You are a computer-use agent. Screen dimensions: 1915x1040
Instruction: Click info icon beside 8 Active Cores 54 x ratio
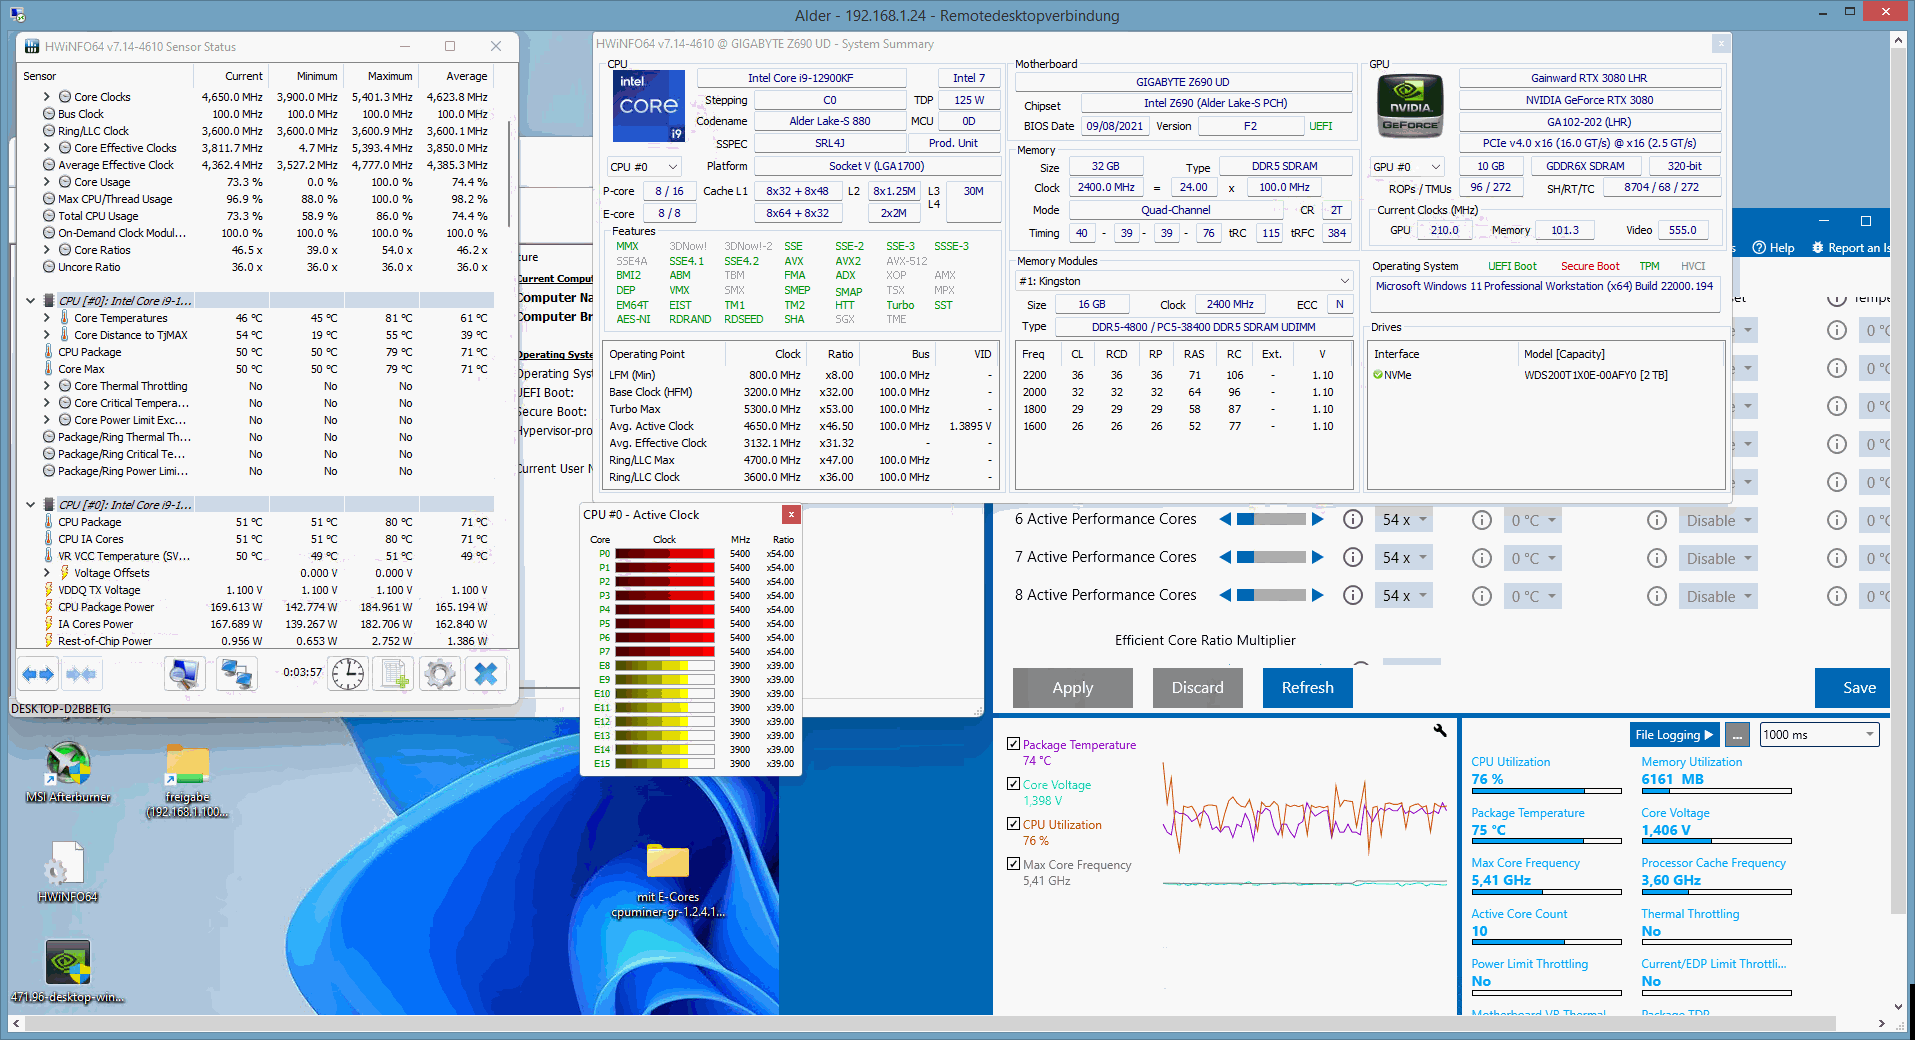pos(1353,596)
